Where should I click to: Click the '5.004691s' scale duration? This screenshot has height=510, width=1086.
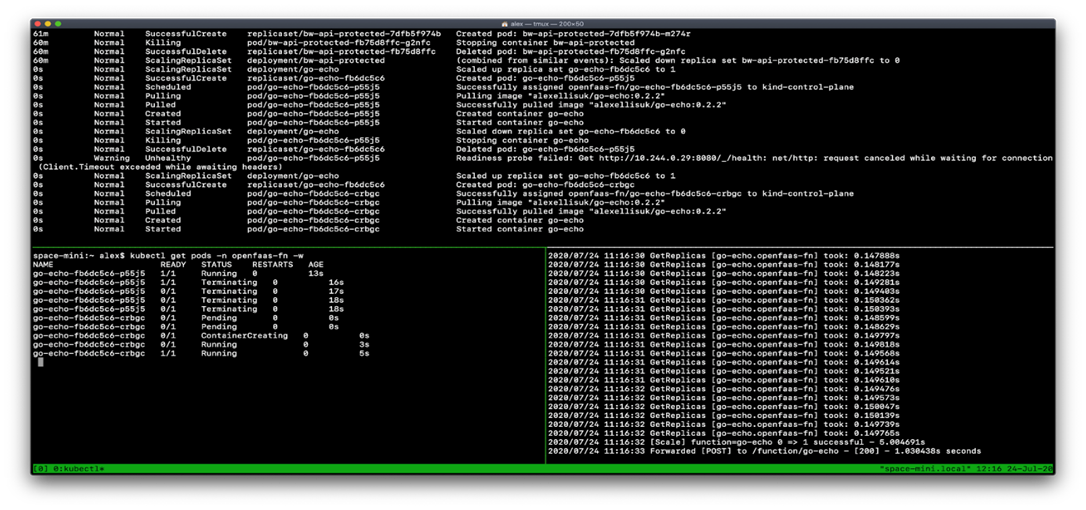coord(900,442)
